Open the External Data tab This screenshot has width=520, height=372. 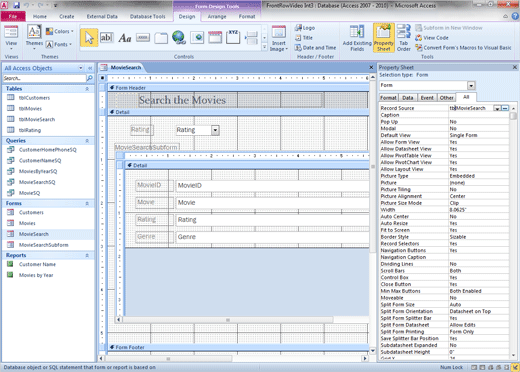(102, 16)
